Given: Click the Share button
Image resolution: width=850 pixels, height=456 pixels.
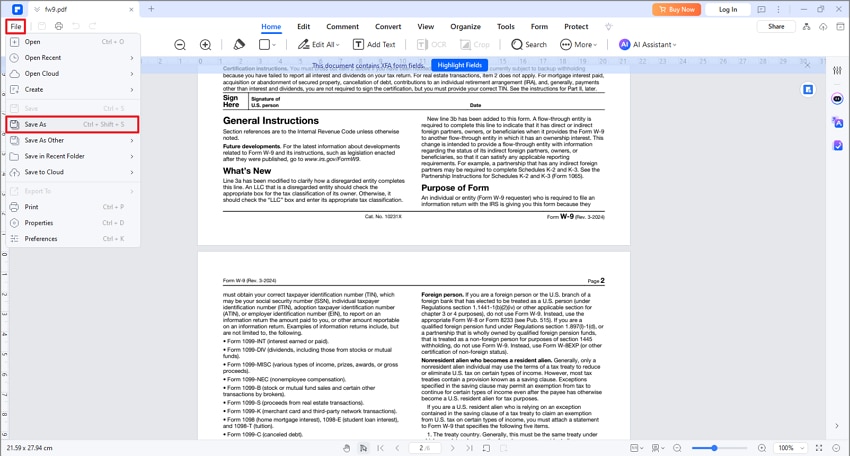Looking at the screenshot, I should coord(776,27).
